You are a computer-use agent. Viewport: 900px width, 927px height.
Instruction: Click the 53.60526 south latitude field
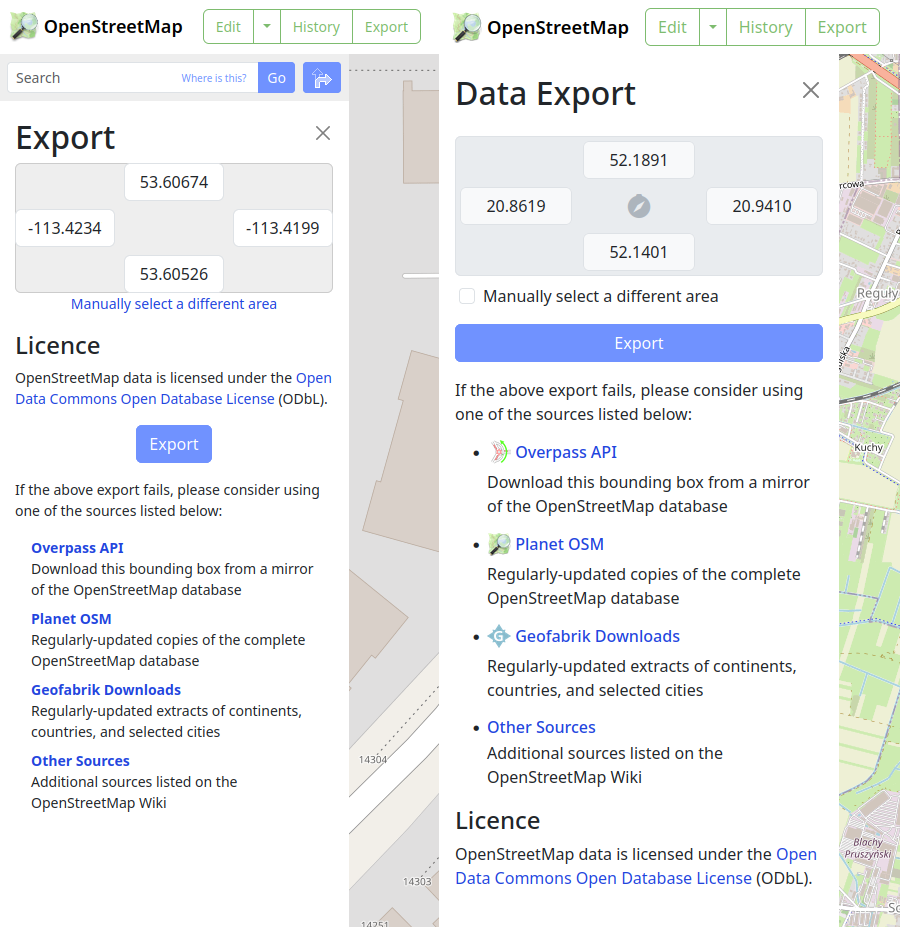click(174, 274)
